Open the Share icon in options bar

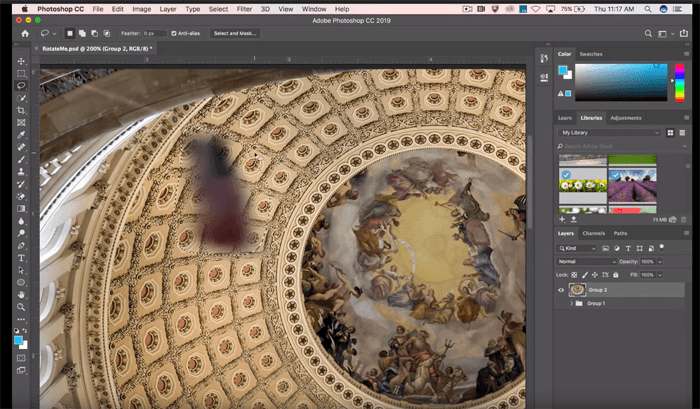click(x=683, y=33)
